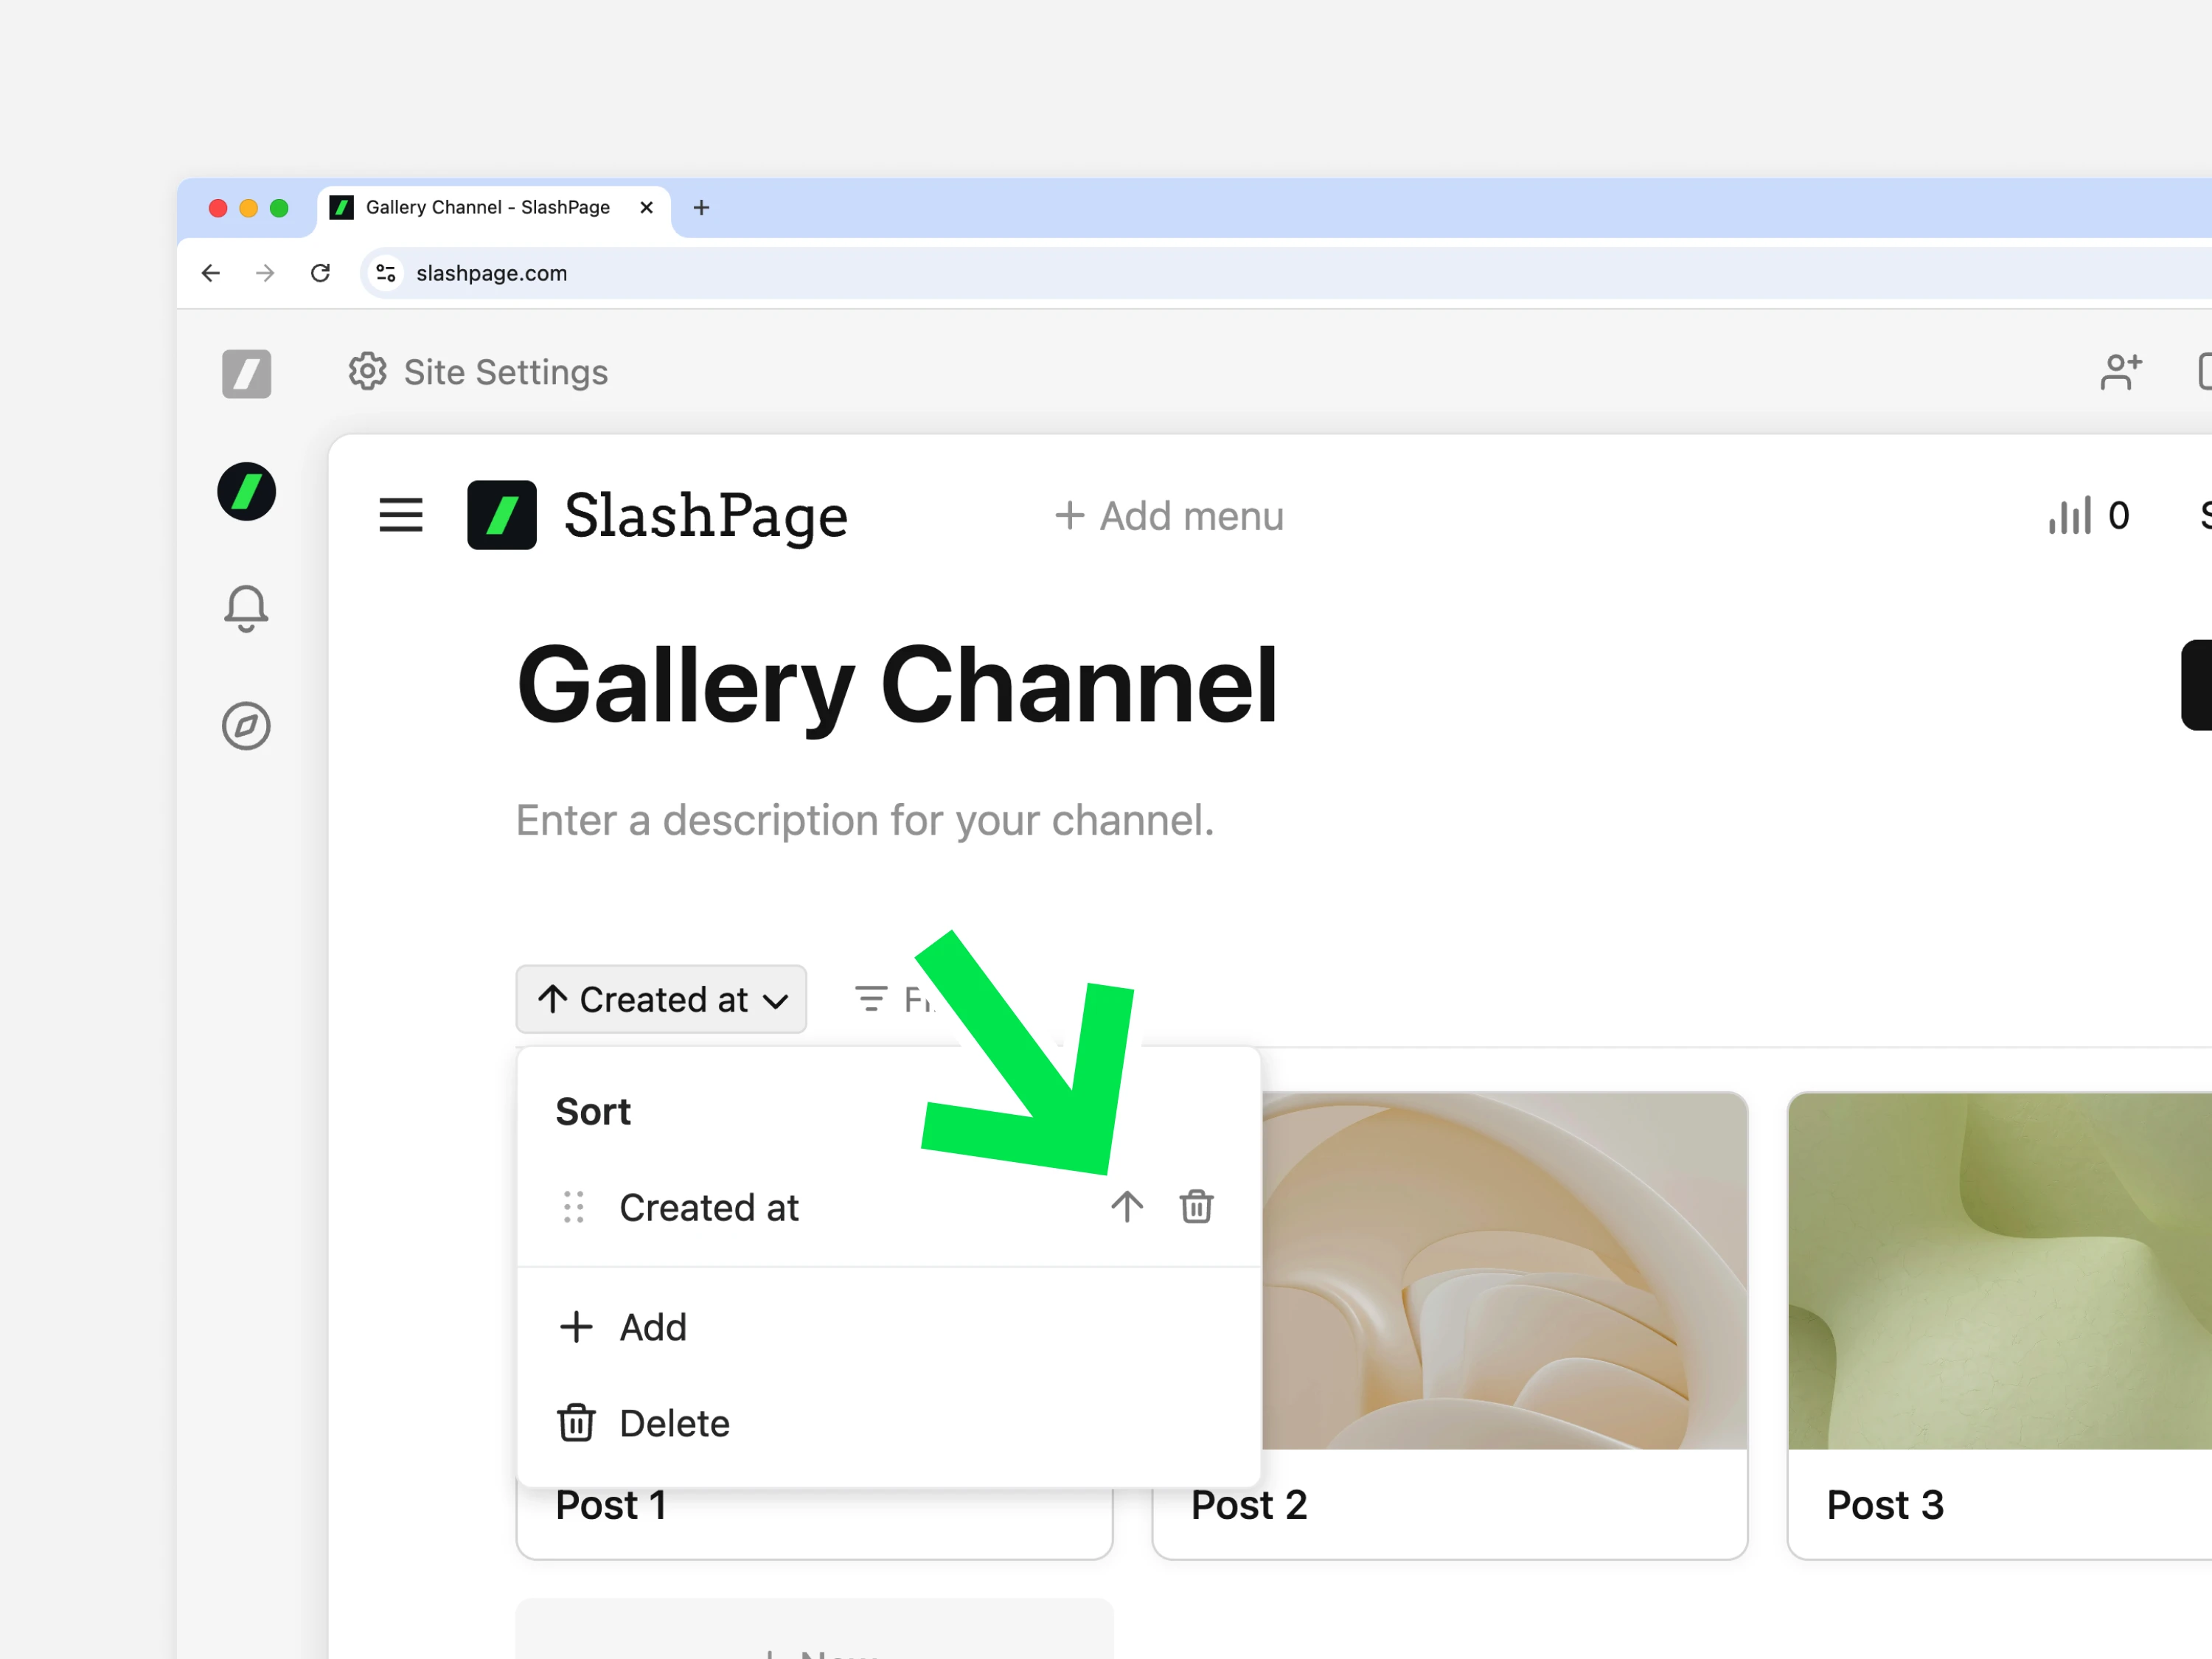
Task: Select the Gallery Channel - SlashPage tab
Action: [493, 208]
